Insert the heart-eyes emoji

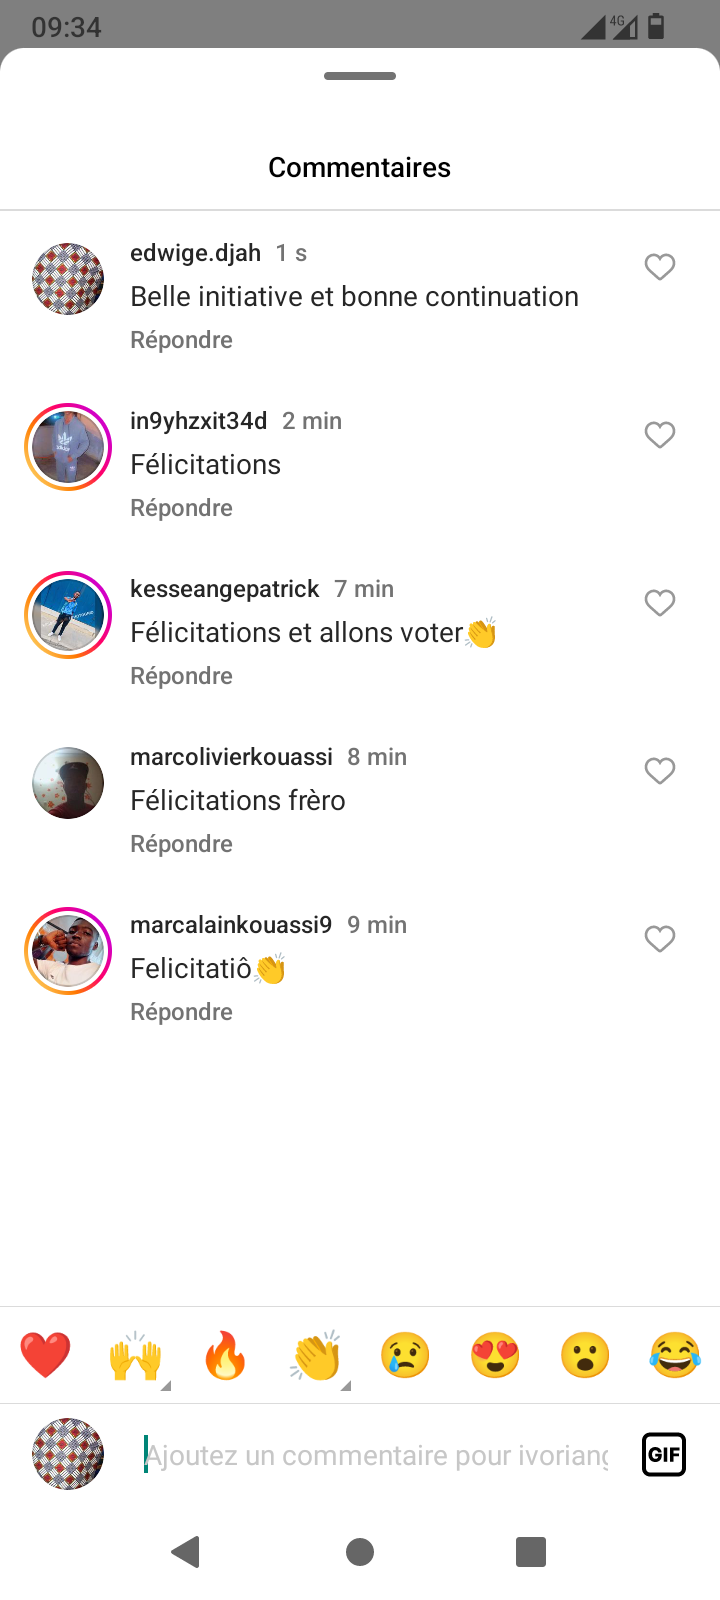coord(495,1356)
